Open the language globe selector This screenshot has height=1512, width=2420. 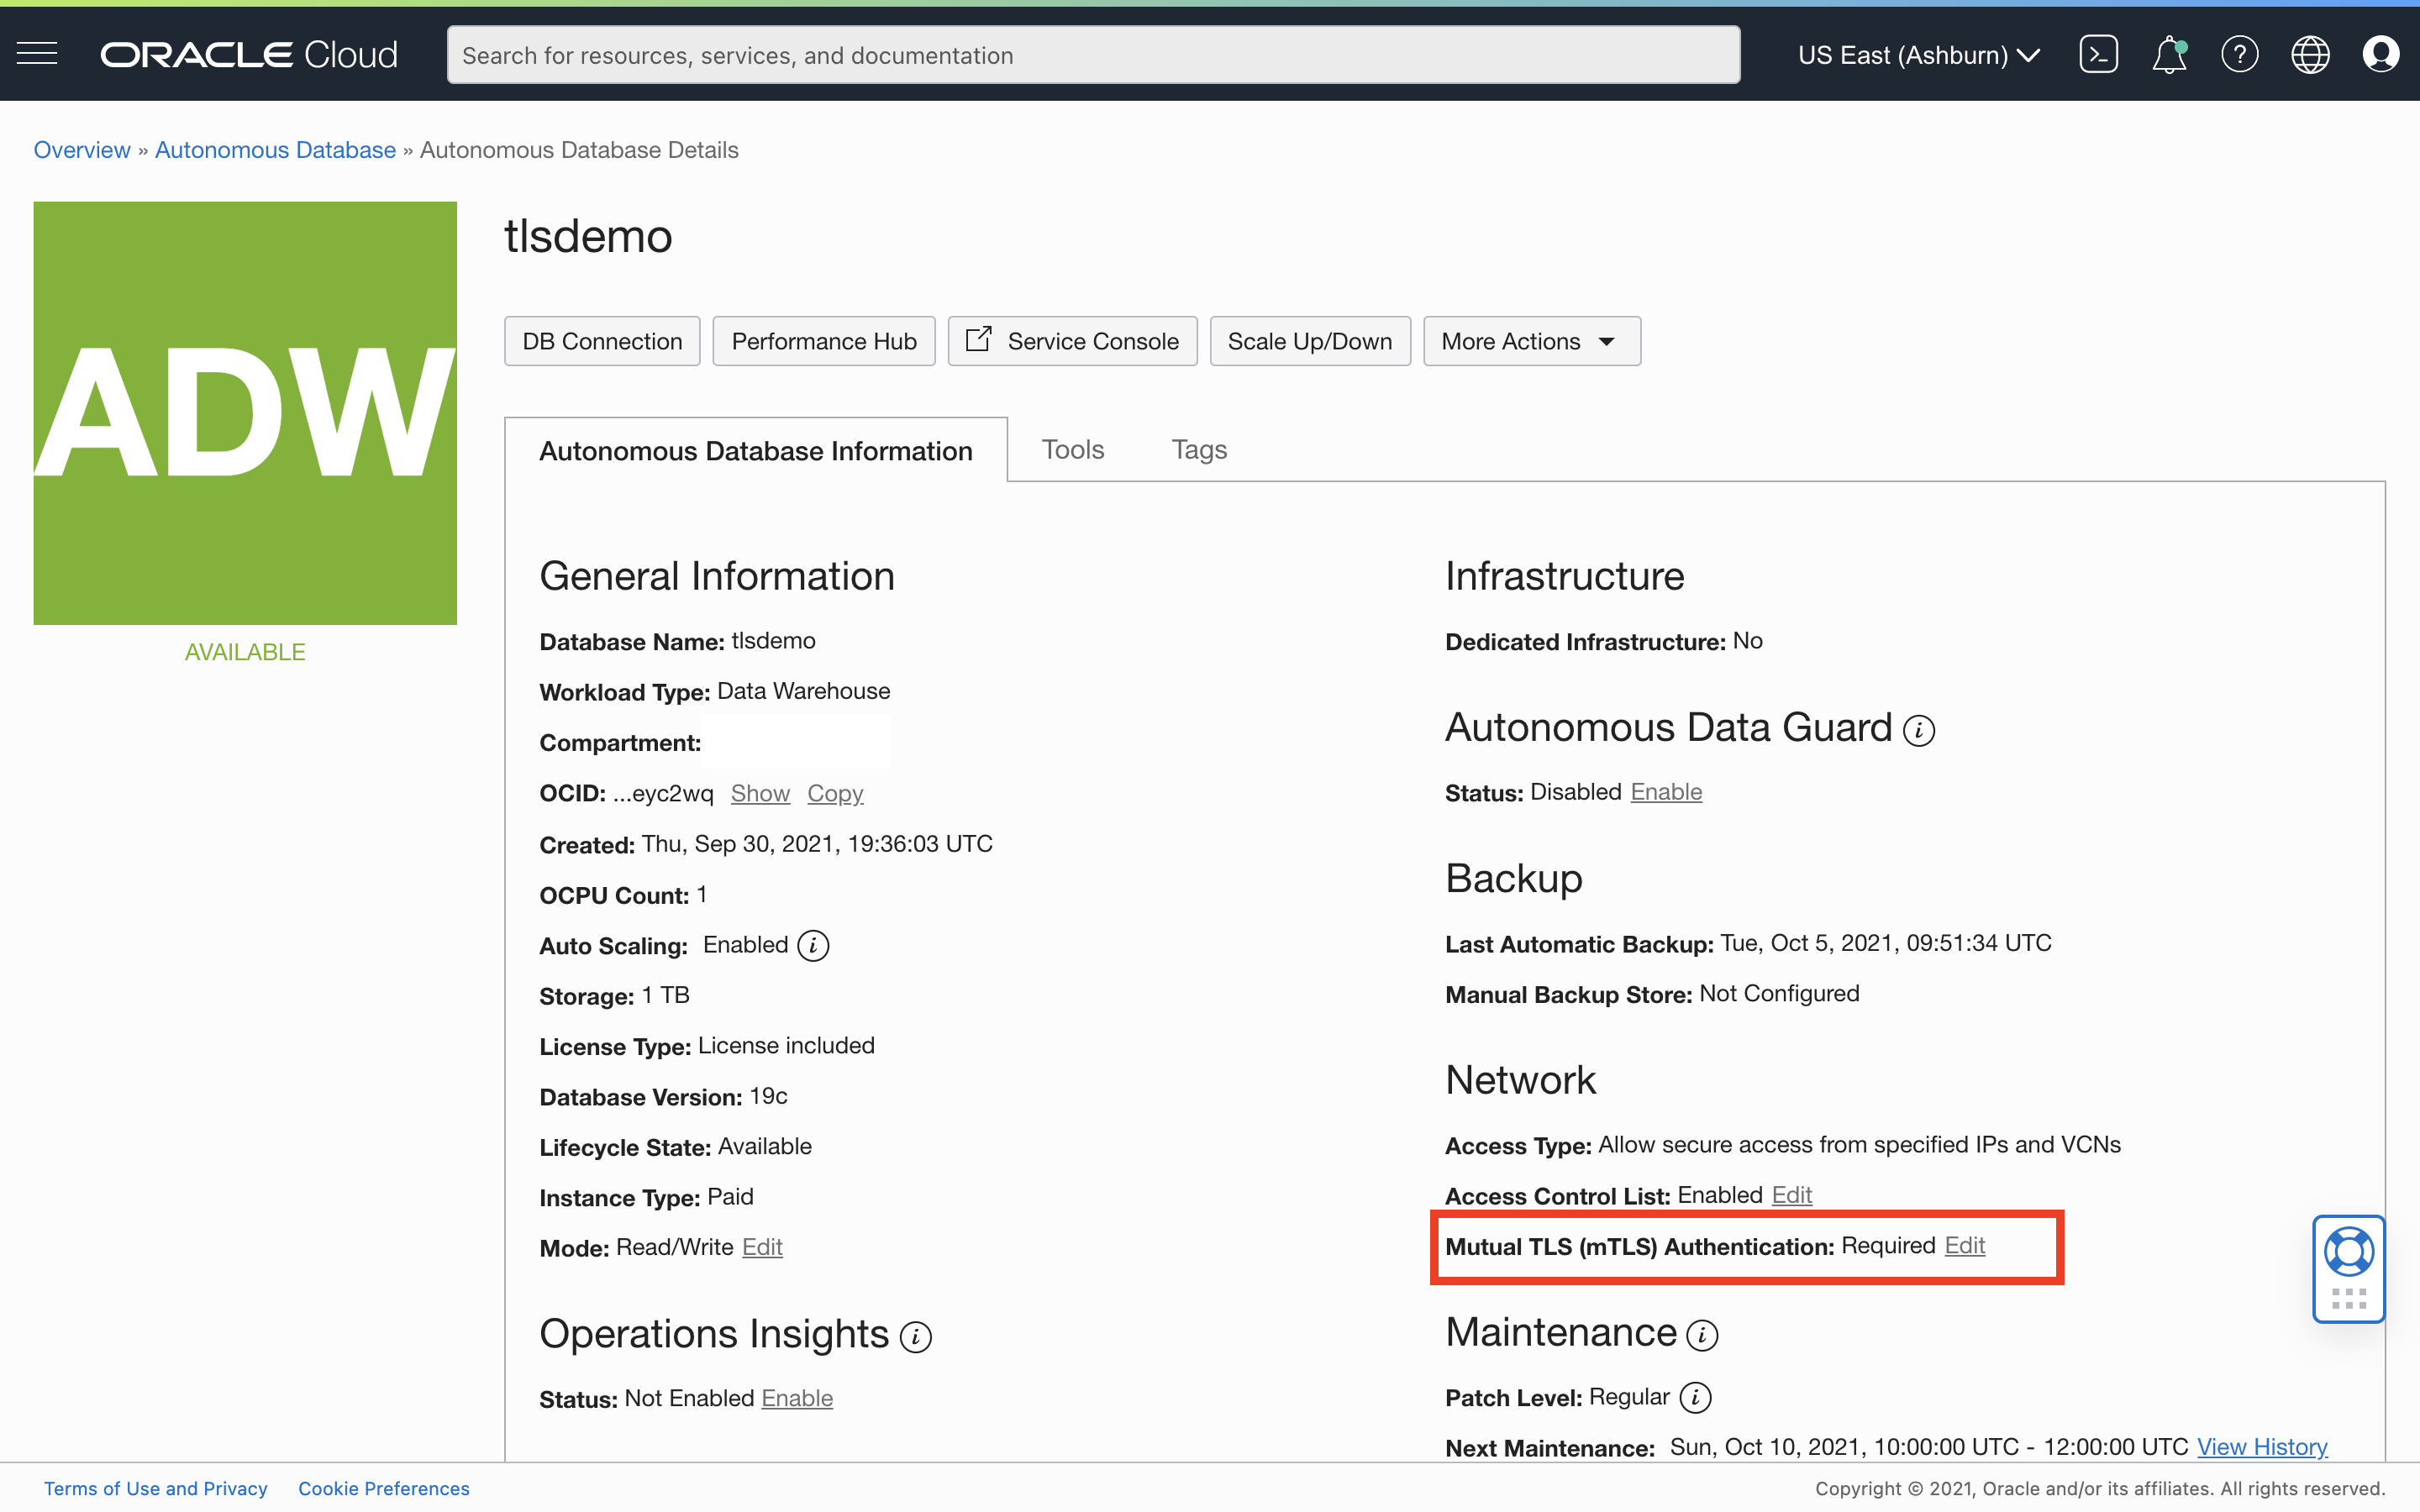2310,54
